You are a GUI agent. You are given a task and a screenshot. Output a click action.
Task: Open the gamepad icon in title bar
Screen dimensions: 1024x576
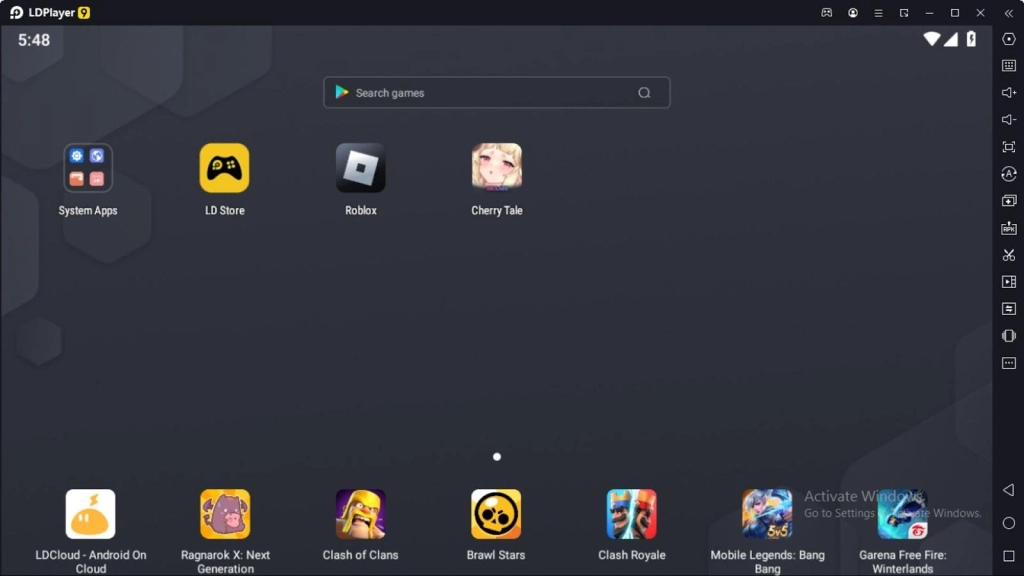pos(827,12)
